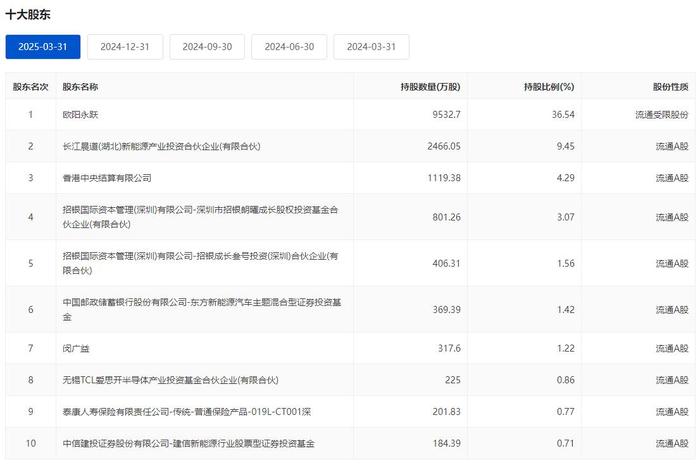
Task: Click share count 369.39
Action: [x=446, y=310]
